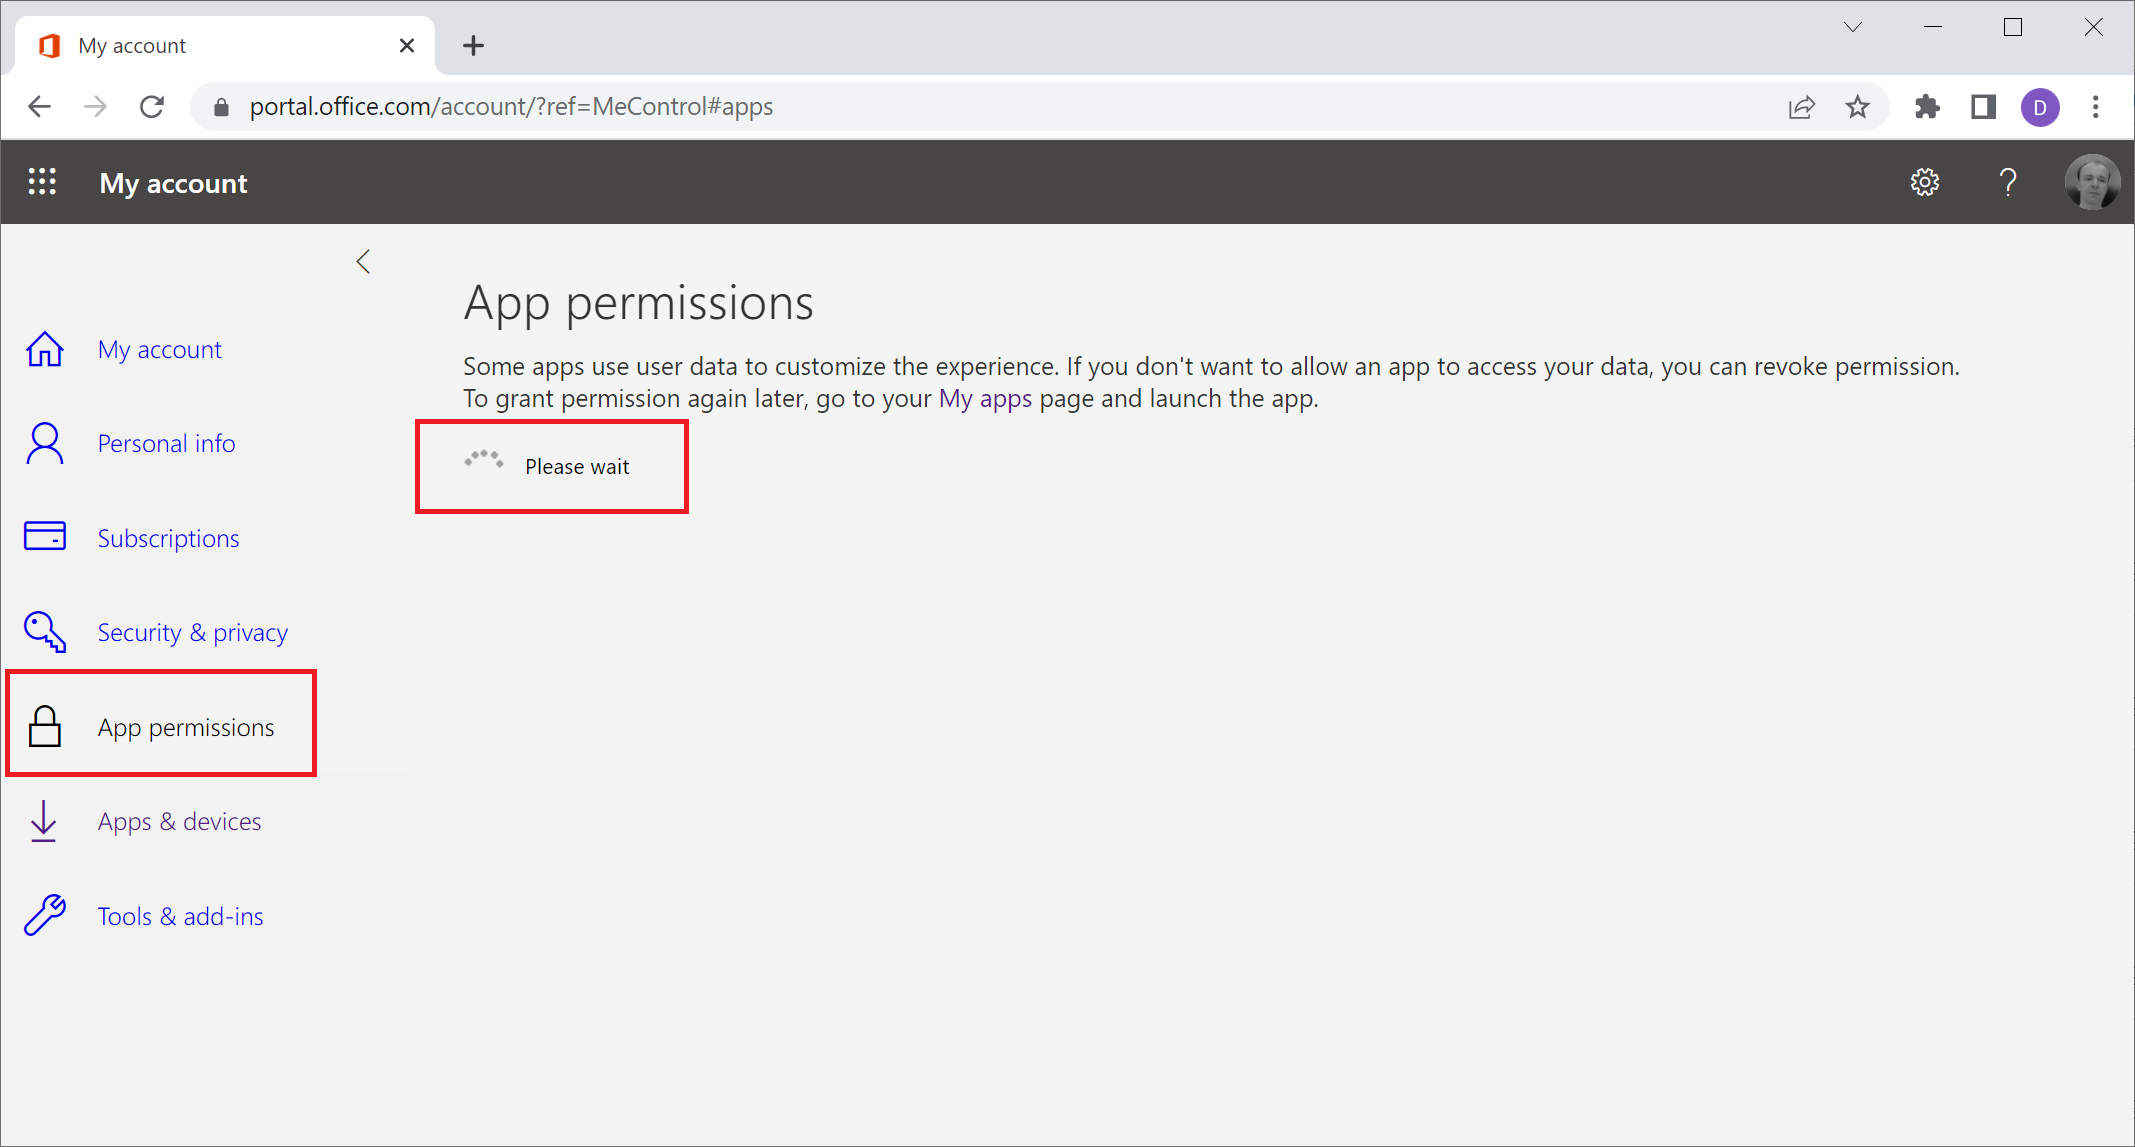Select the Subscriptions credit card icon
Screen dimensions: 2135x1147
[44, 536]
